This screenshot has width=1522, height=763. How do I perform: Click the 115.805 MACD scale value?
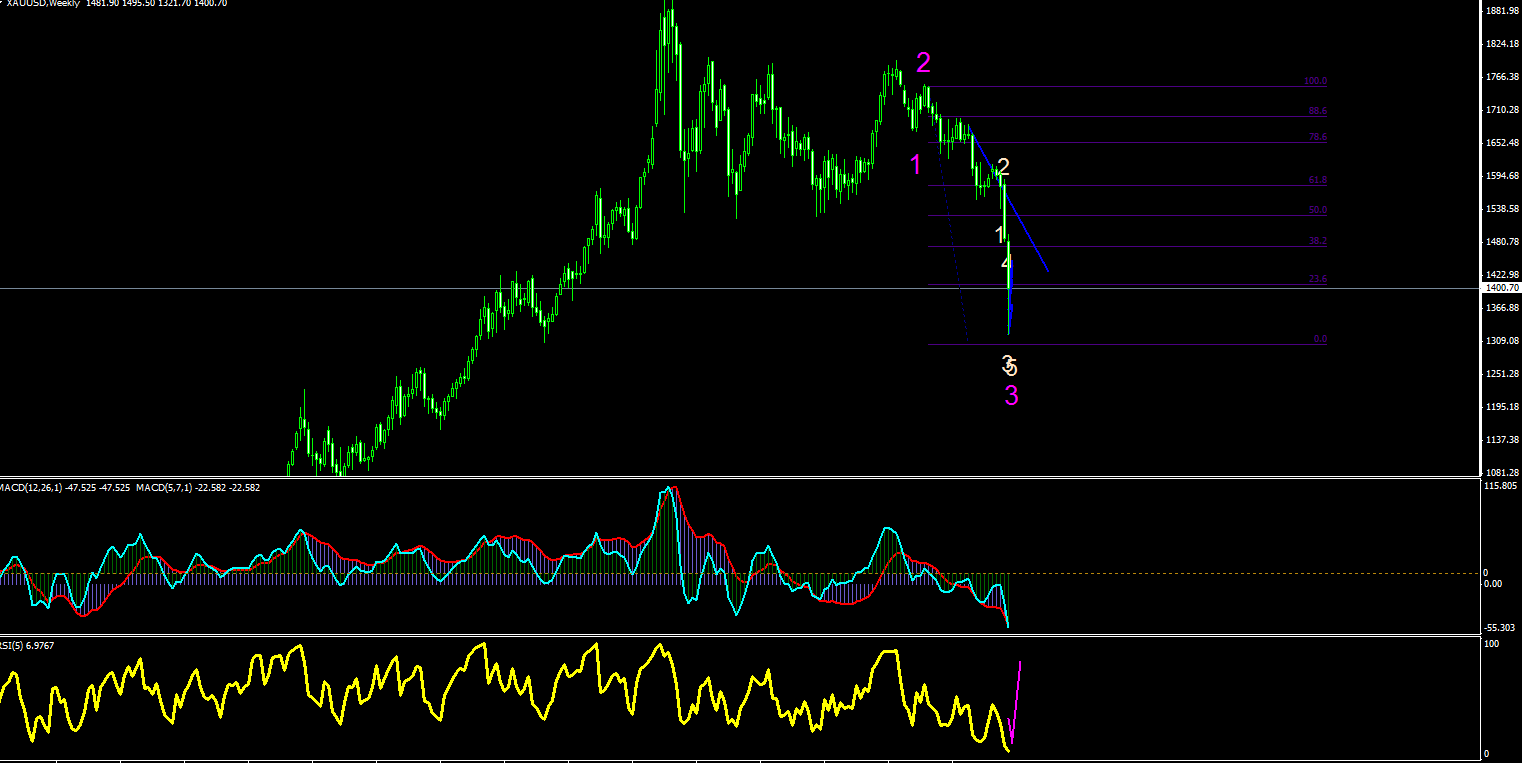[1502, 486]
